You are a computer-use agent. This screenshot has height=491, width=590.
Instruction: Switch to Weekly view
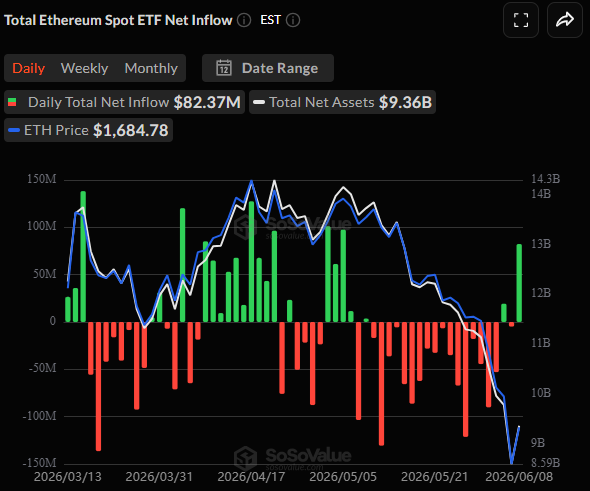(x=84, y=68)
